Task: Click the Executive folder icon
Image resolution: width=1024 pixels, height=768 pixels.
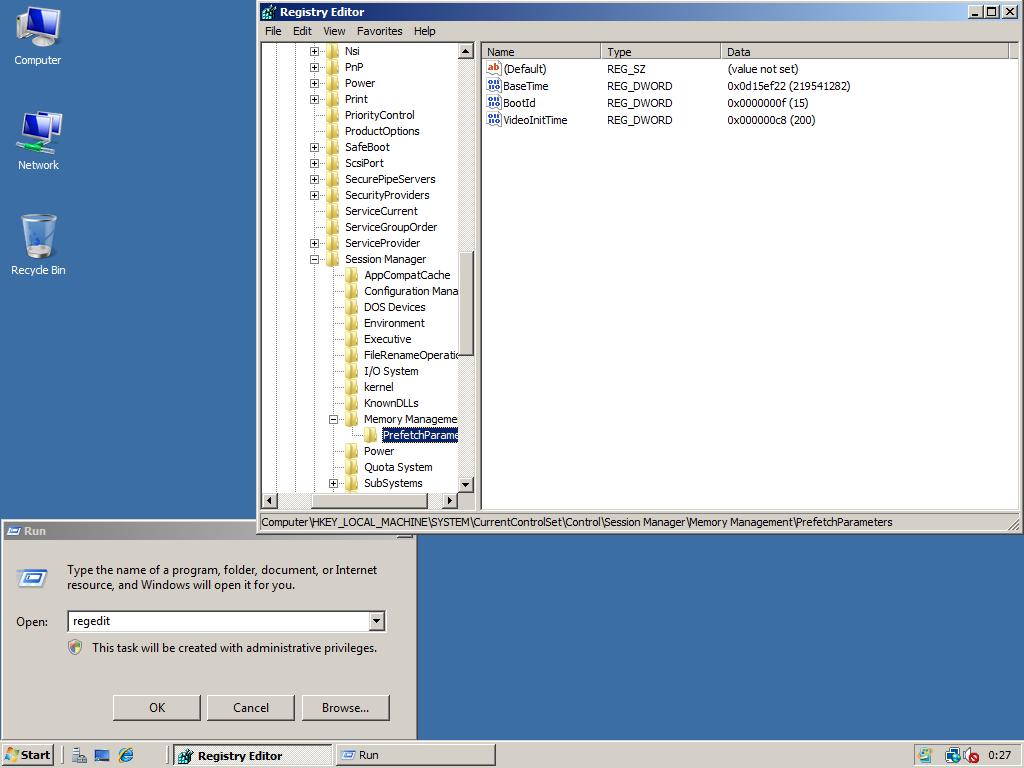Action: [x=352, y=339]
